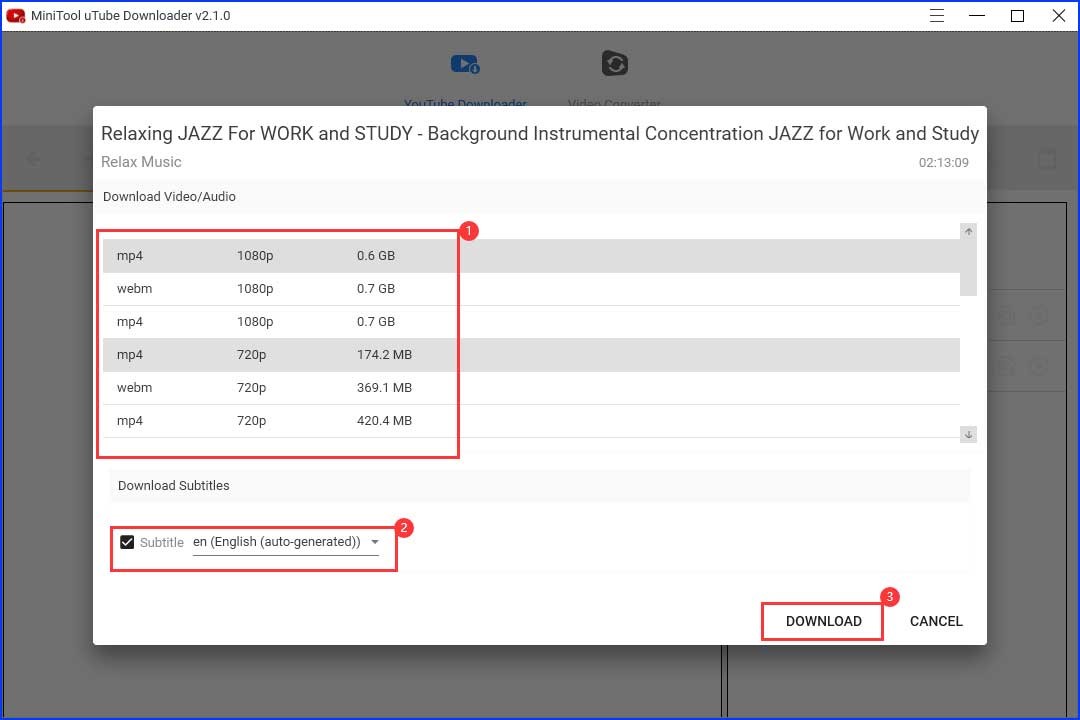This screenshot has width=1080, height=720.
Task: Select the webm 720p 369.1 MB row
Action: pyautogui.click(x=531, y=388)
